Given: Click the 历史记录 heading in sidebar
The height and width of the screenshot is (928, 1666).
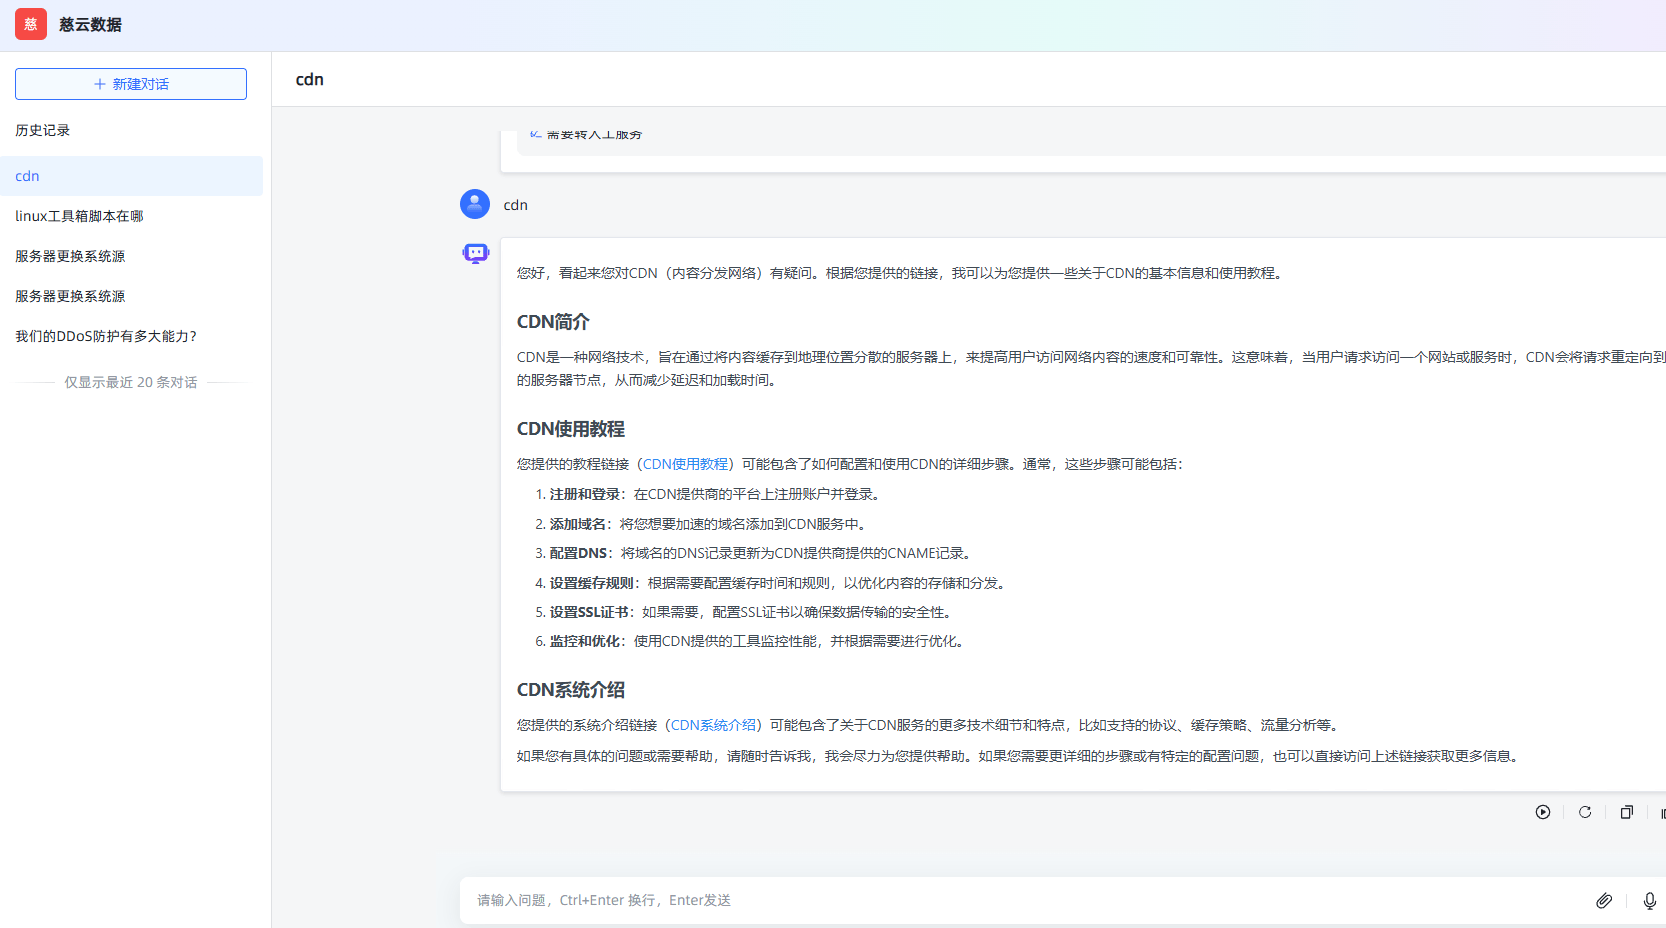Looking at the screenshot, I should 43,130.
